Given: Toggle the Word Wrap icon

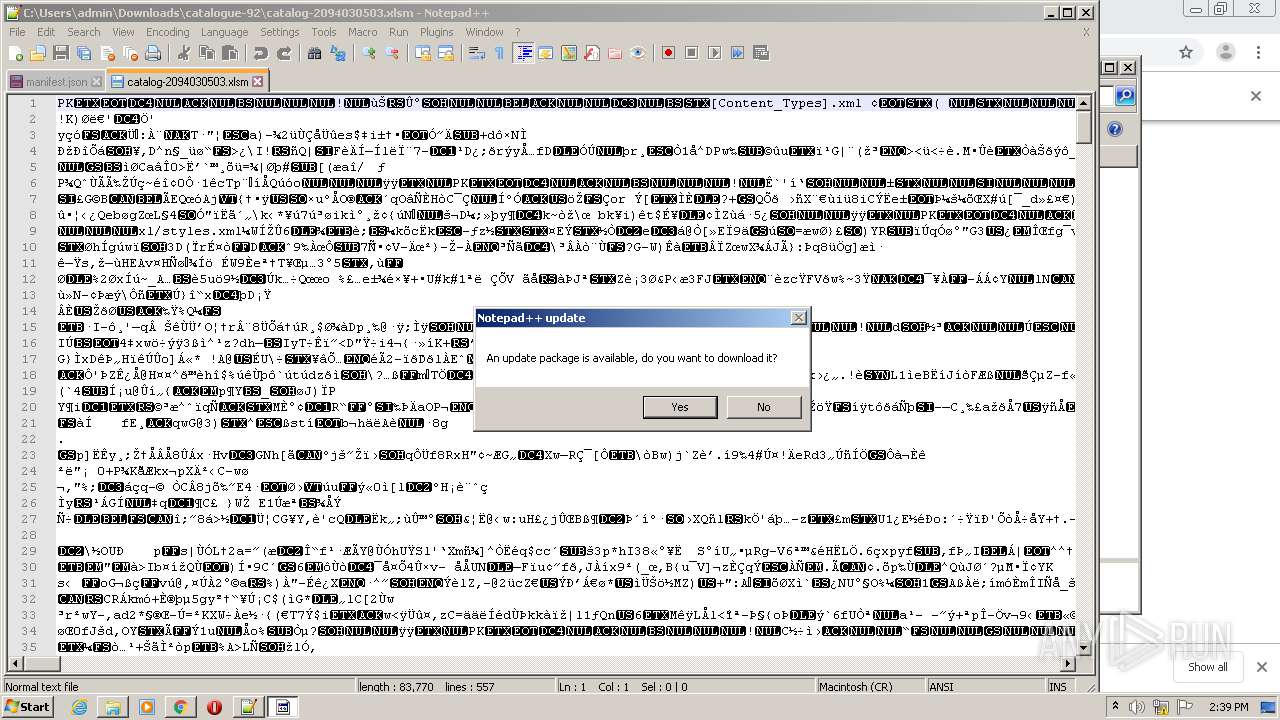Looking at the screenshot, I should pyautogui.click(x=476, y=53).
